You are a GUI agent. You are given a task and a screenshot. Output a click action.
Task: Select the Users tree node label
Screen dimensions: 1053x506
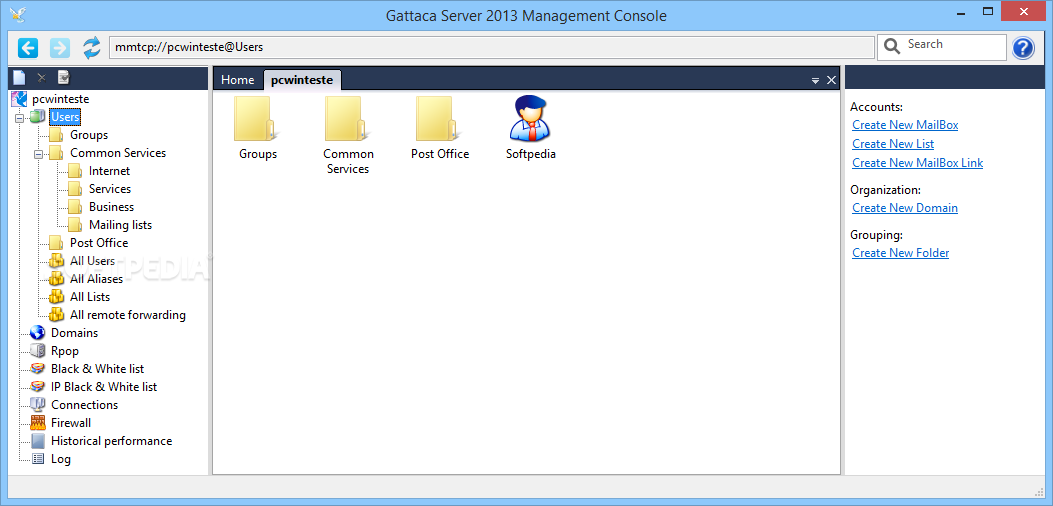[x=65, y=117]
